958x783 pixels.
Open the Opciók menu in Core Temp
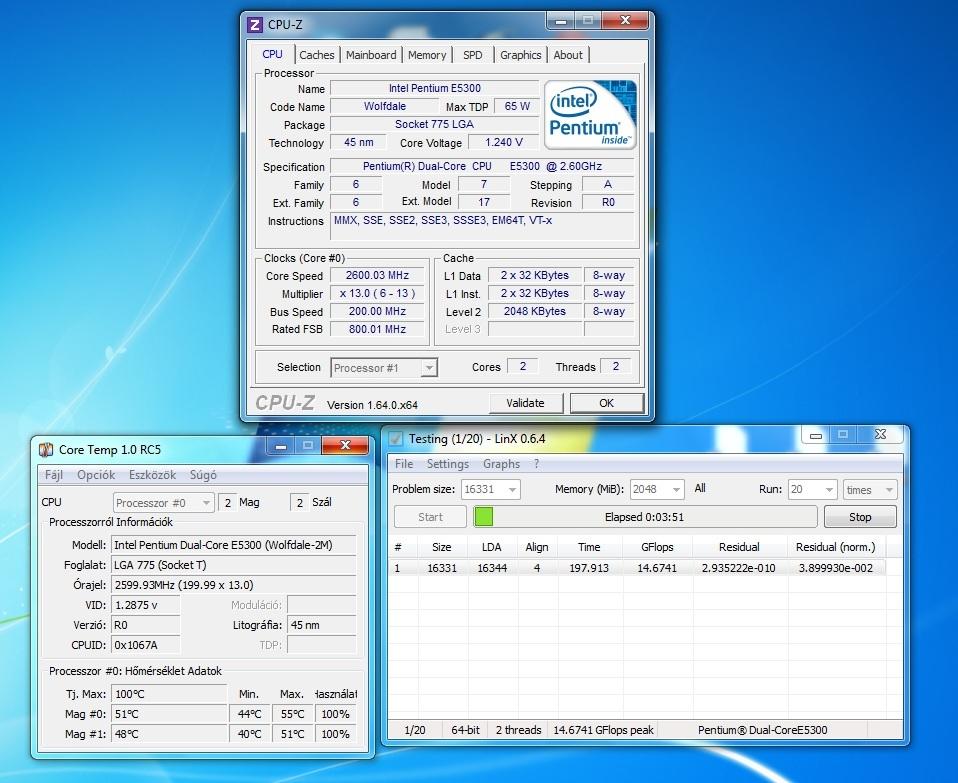(96, 475)
